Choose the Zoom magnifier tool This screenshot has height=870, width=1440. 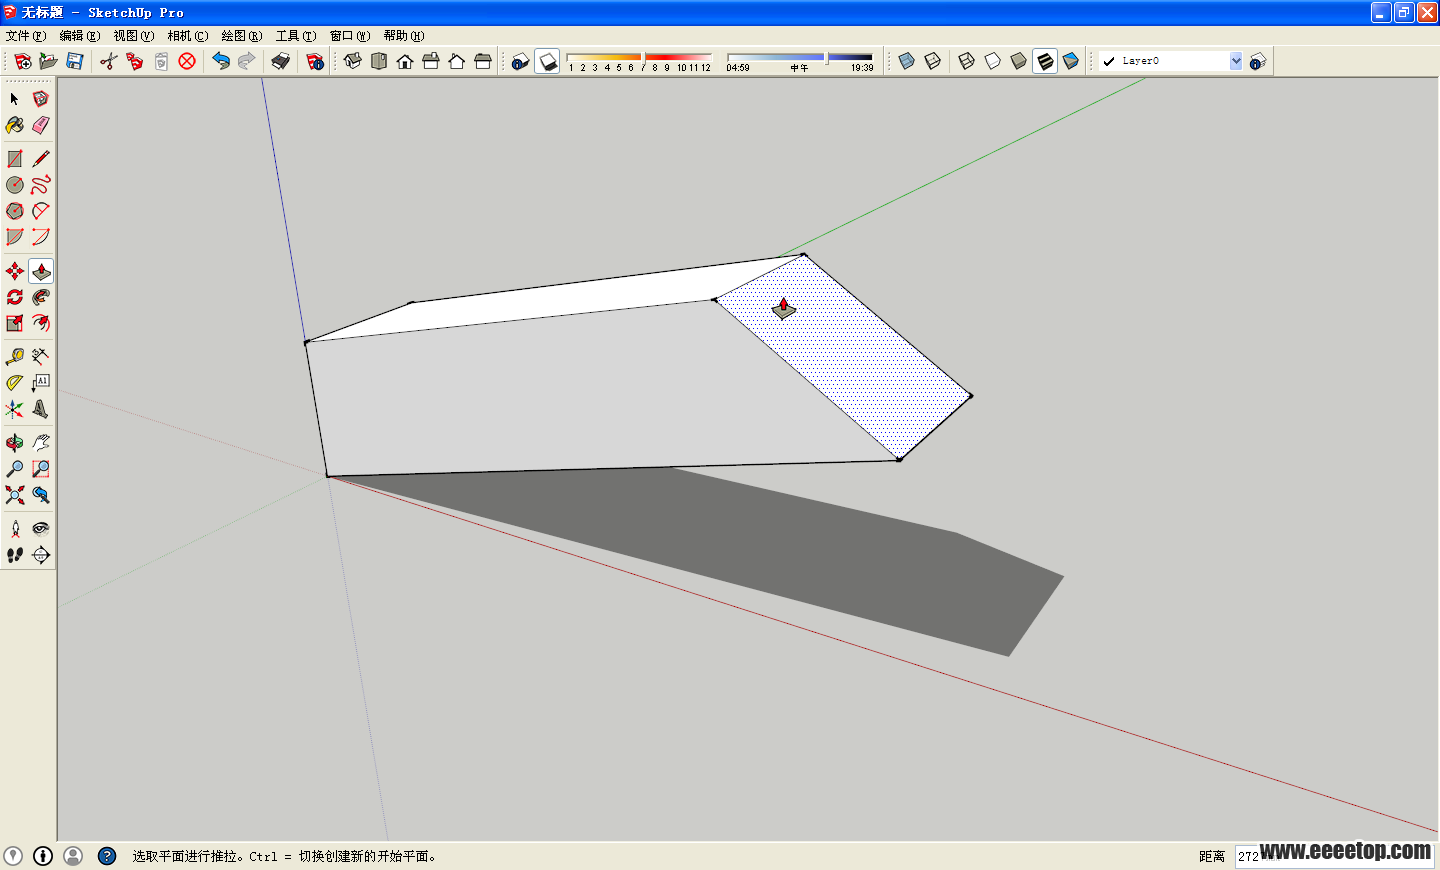[x=15, y=469]
